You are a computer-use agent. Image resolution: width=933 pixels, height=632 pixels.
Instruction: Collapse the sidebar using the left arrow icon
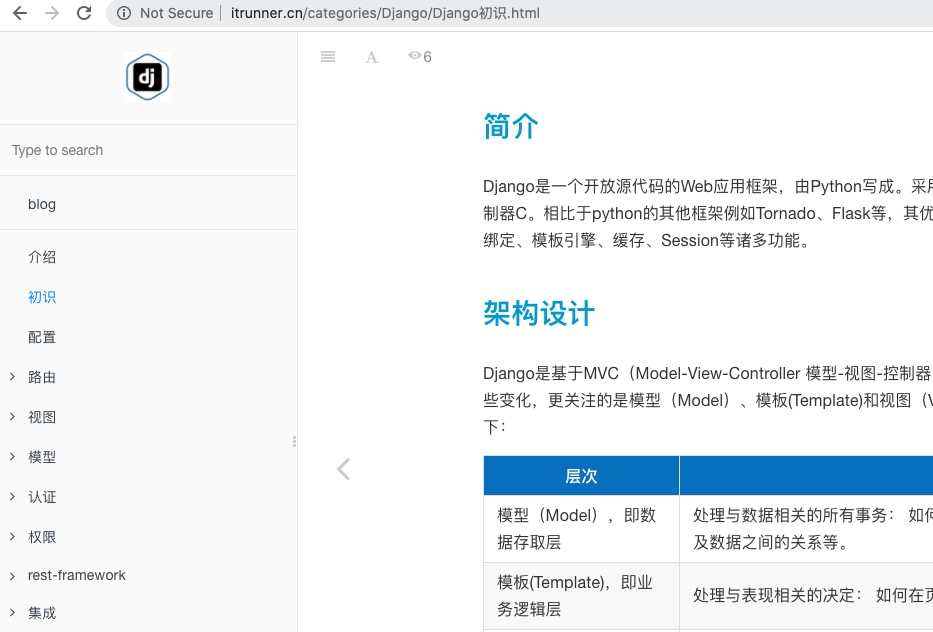point(343,468)
